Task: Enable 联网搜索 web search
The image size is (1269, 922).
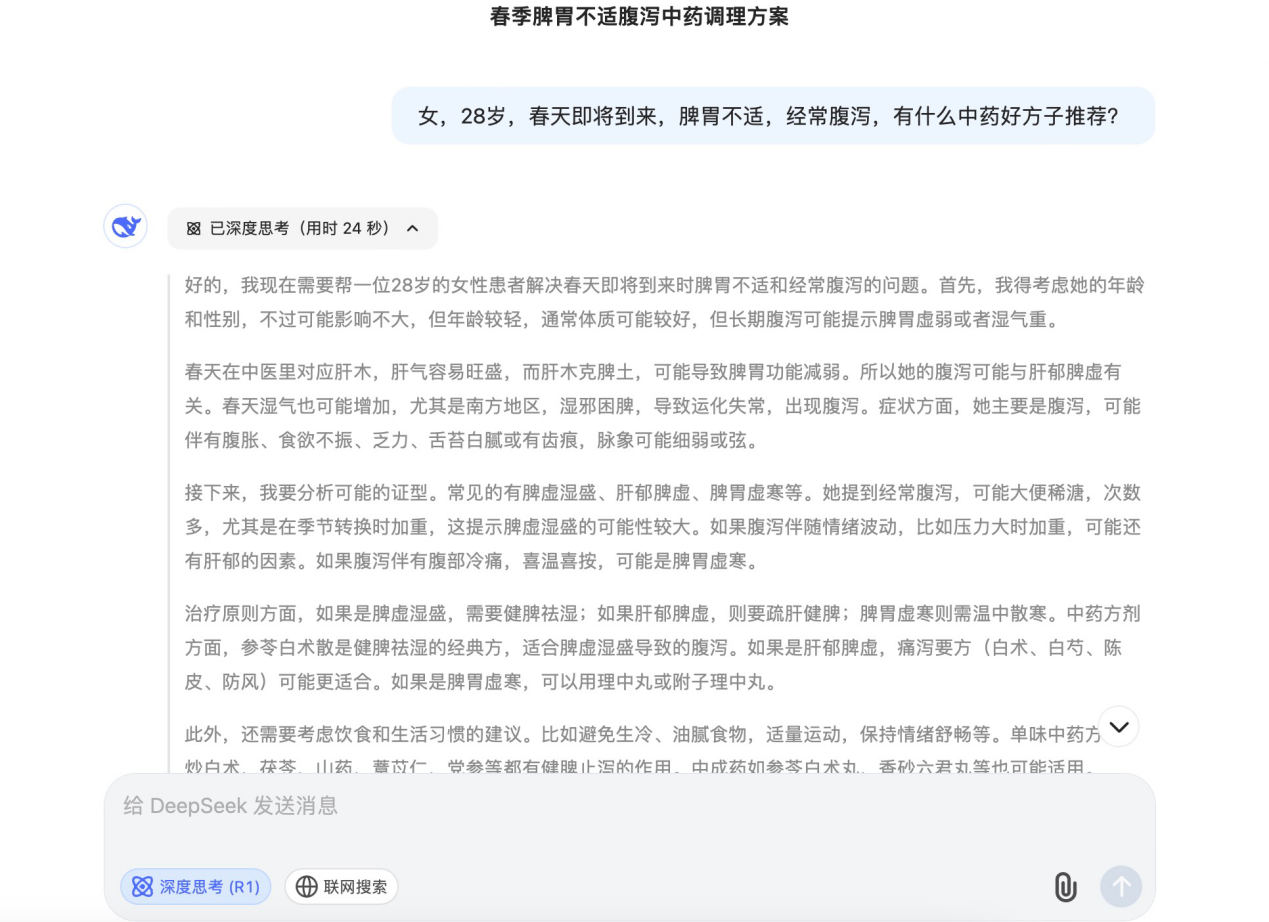Action: pos(341,887)
